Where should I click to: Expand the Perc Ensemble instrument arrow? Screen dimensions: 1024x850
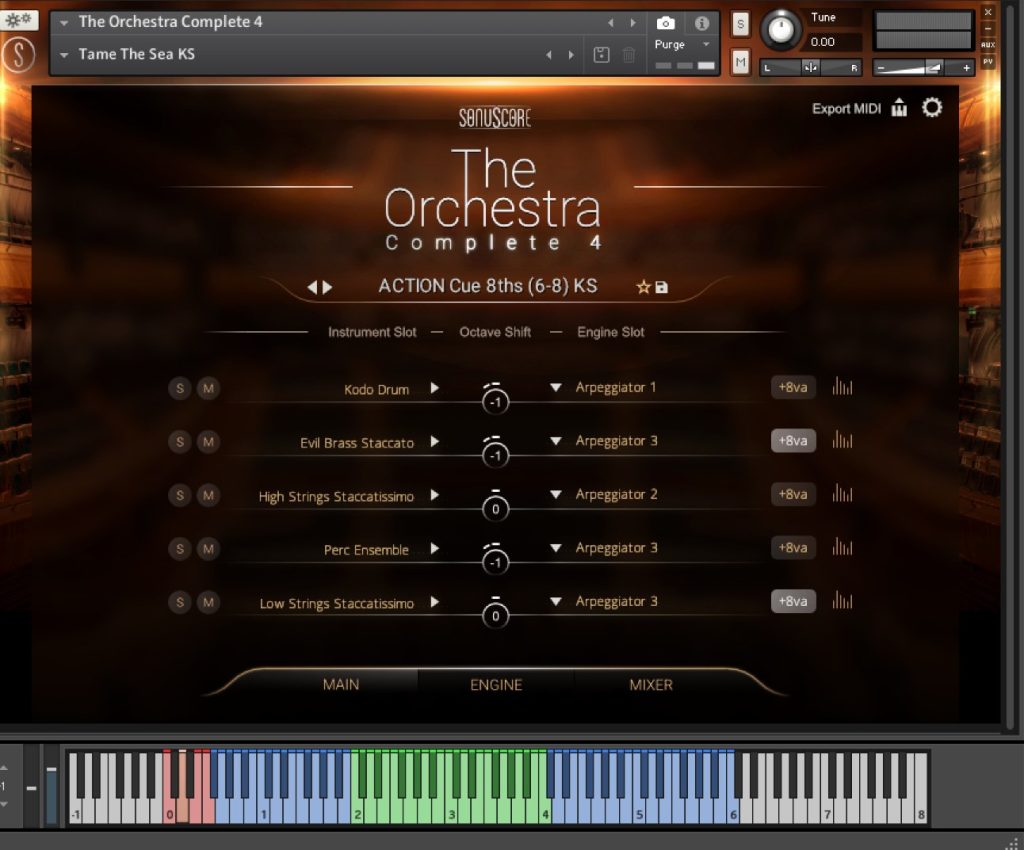pos(435,548)
